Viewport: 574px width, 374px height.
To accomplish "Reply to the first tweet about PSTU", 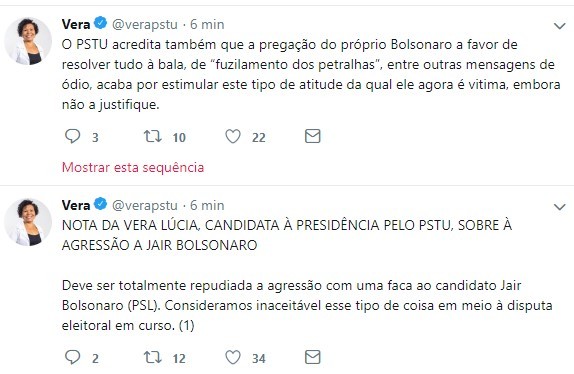I will point(72,136).
